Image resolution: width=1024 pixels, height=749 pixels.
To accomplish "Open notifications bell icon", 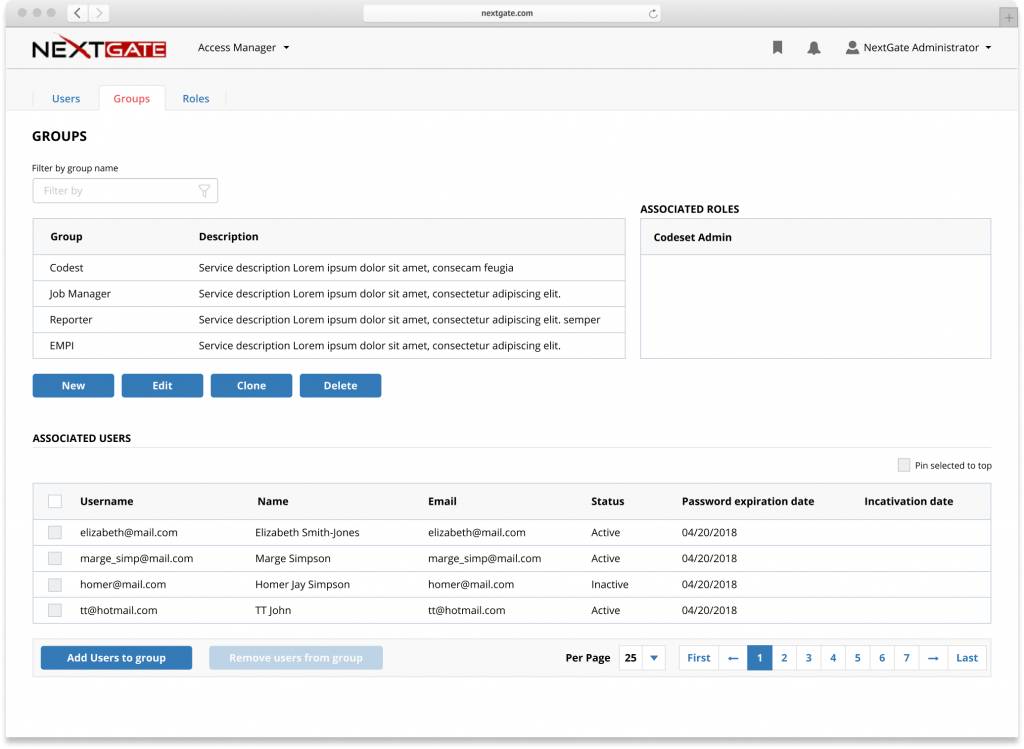I will [x=814, y=48].
